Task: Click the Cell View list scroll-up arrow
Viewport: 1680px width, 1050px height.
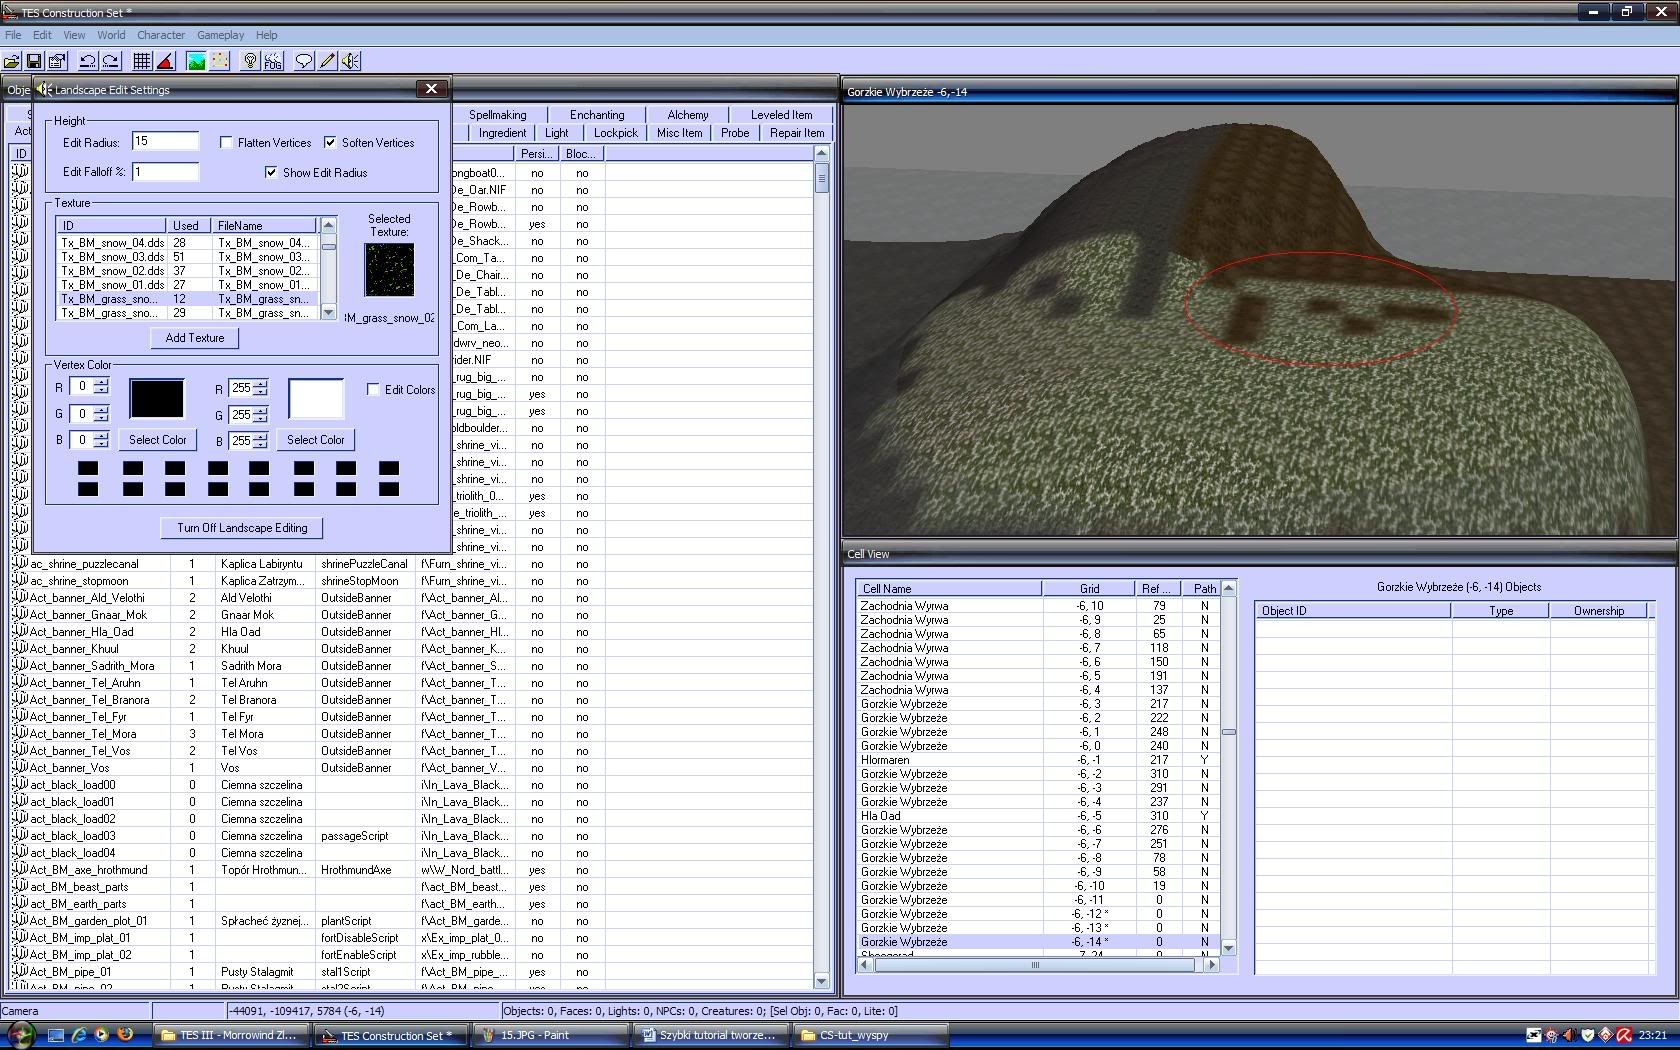Action: tap(1229, 588)
